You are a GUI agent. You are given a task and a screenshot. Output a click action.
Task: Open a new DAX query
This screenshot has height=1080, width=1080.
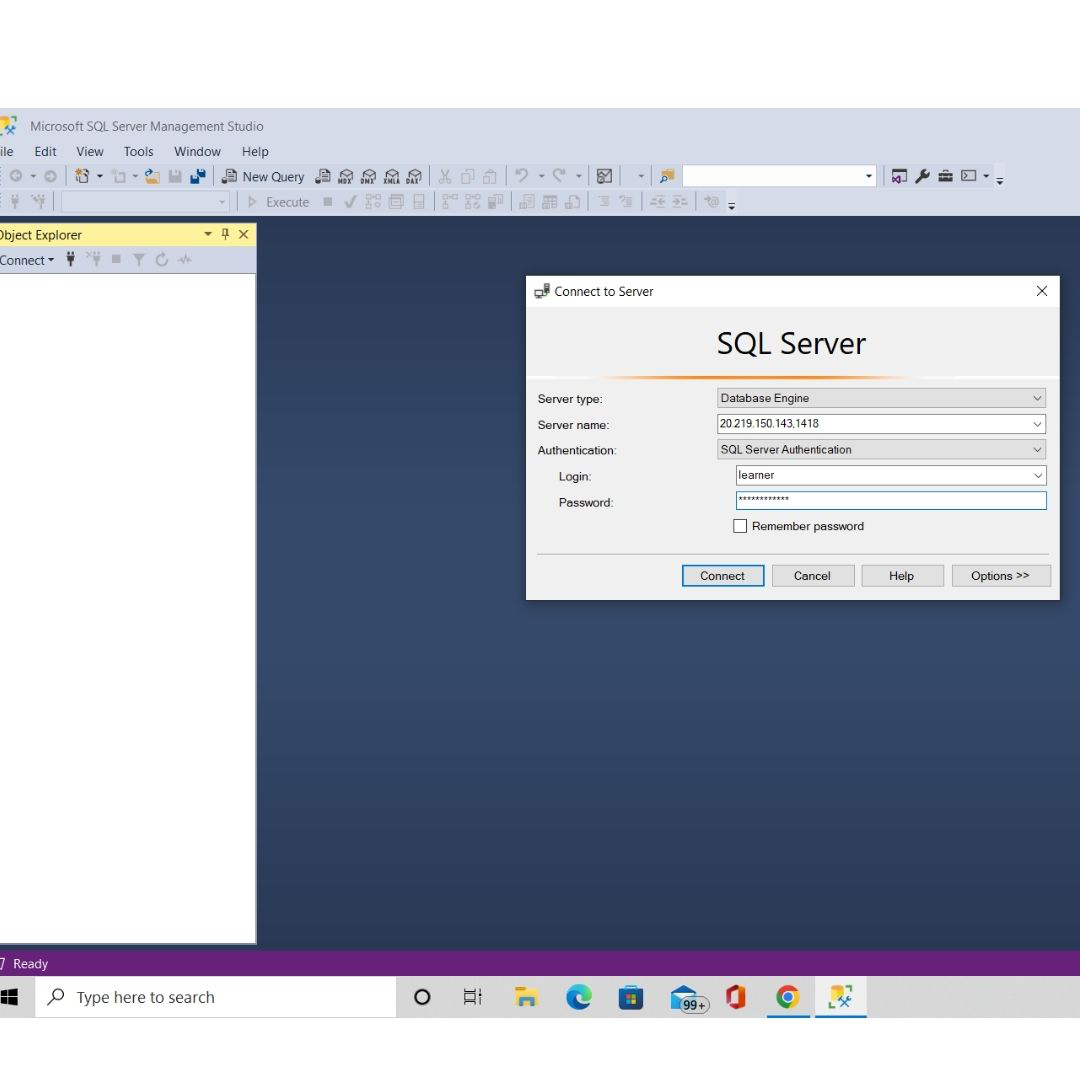(x=414, y=176)
